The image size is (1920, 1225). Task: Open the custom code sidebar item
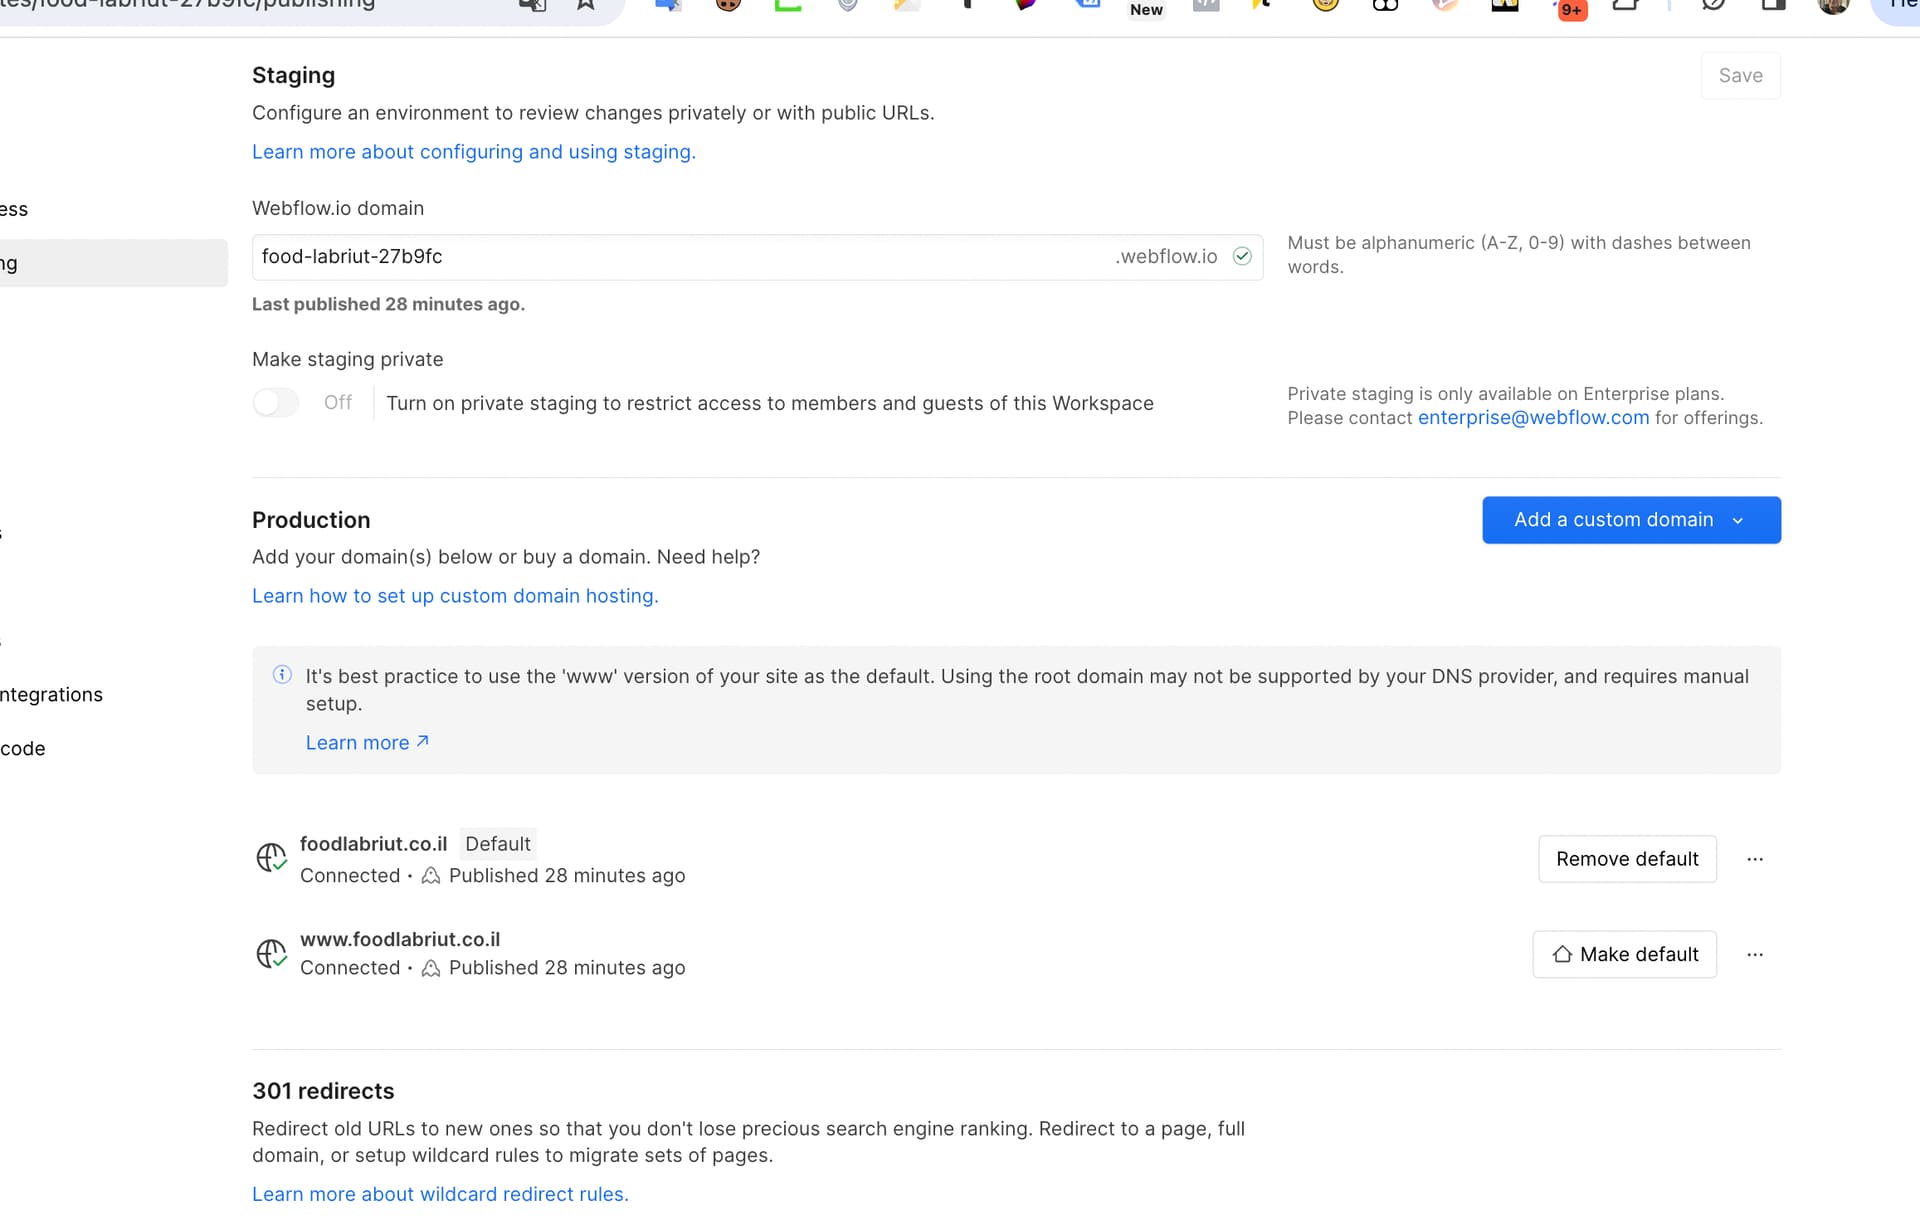tap(23, 749)
